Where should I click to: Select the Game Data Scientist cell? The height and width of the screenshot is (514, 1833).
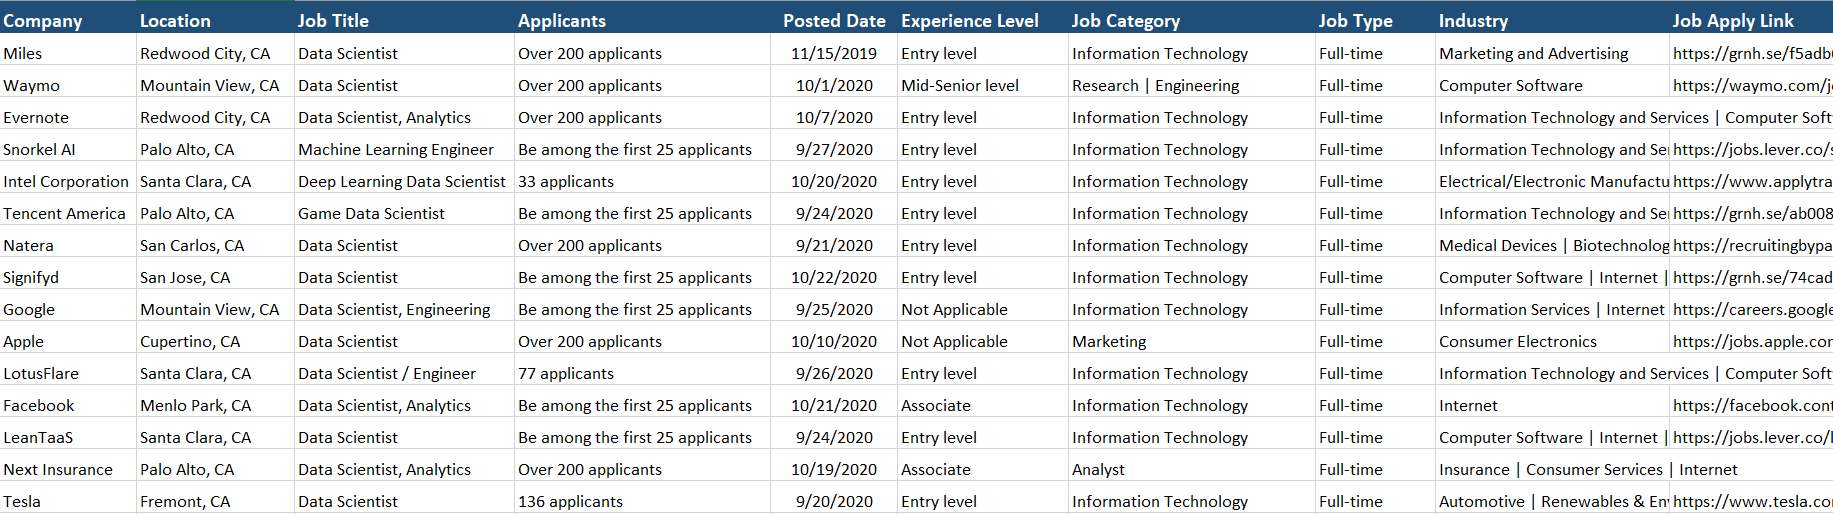click(x=405, y=213)
